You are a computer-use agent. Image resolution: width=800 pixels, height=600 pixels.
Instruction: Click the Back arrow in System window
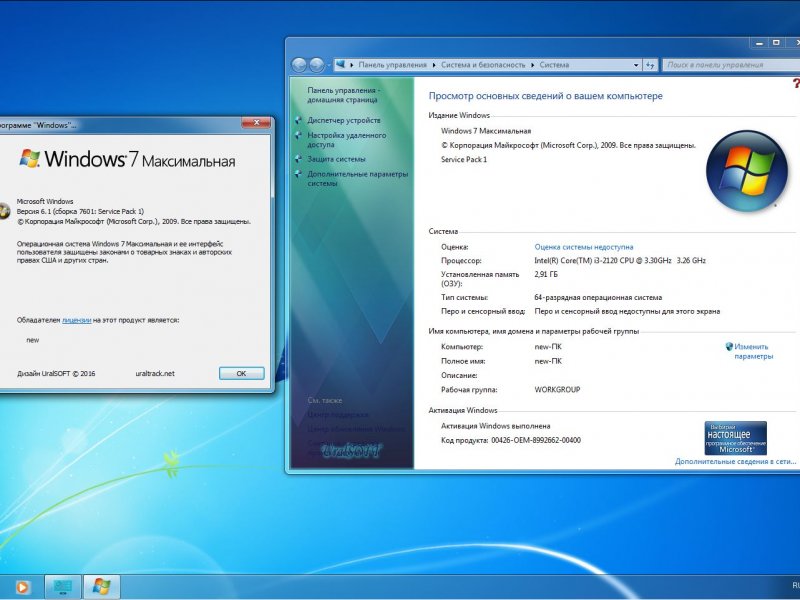299,65
